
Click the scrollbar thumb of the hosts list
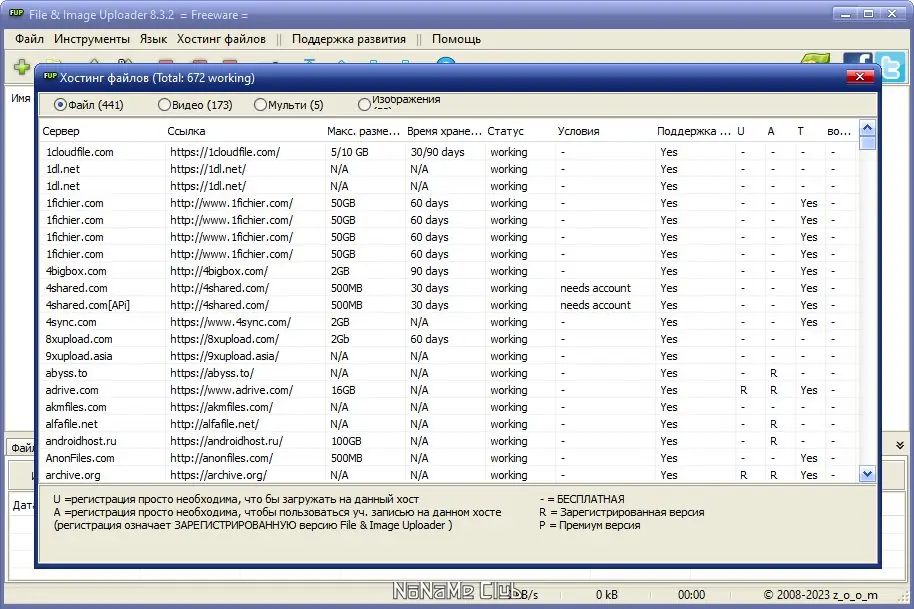coord(867,143)
